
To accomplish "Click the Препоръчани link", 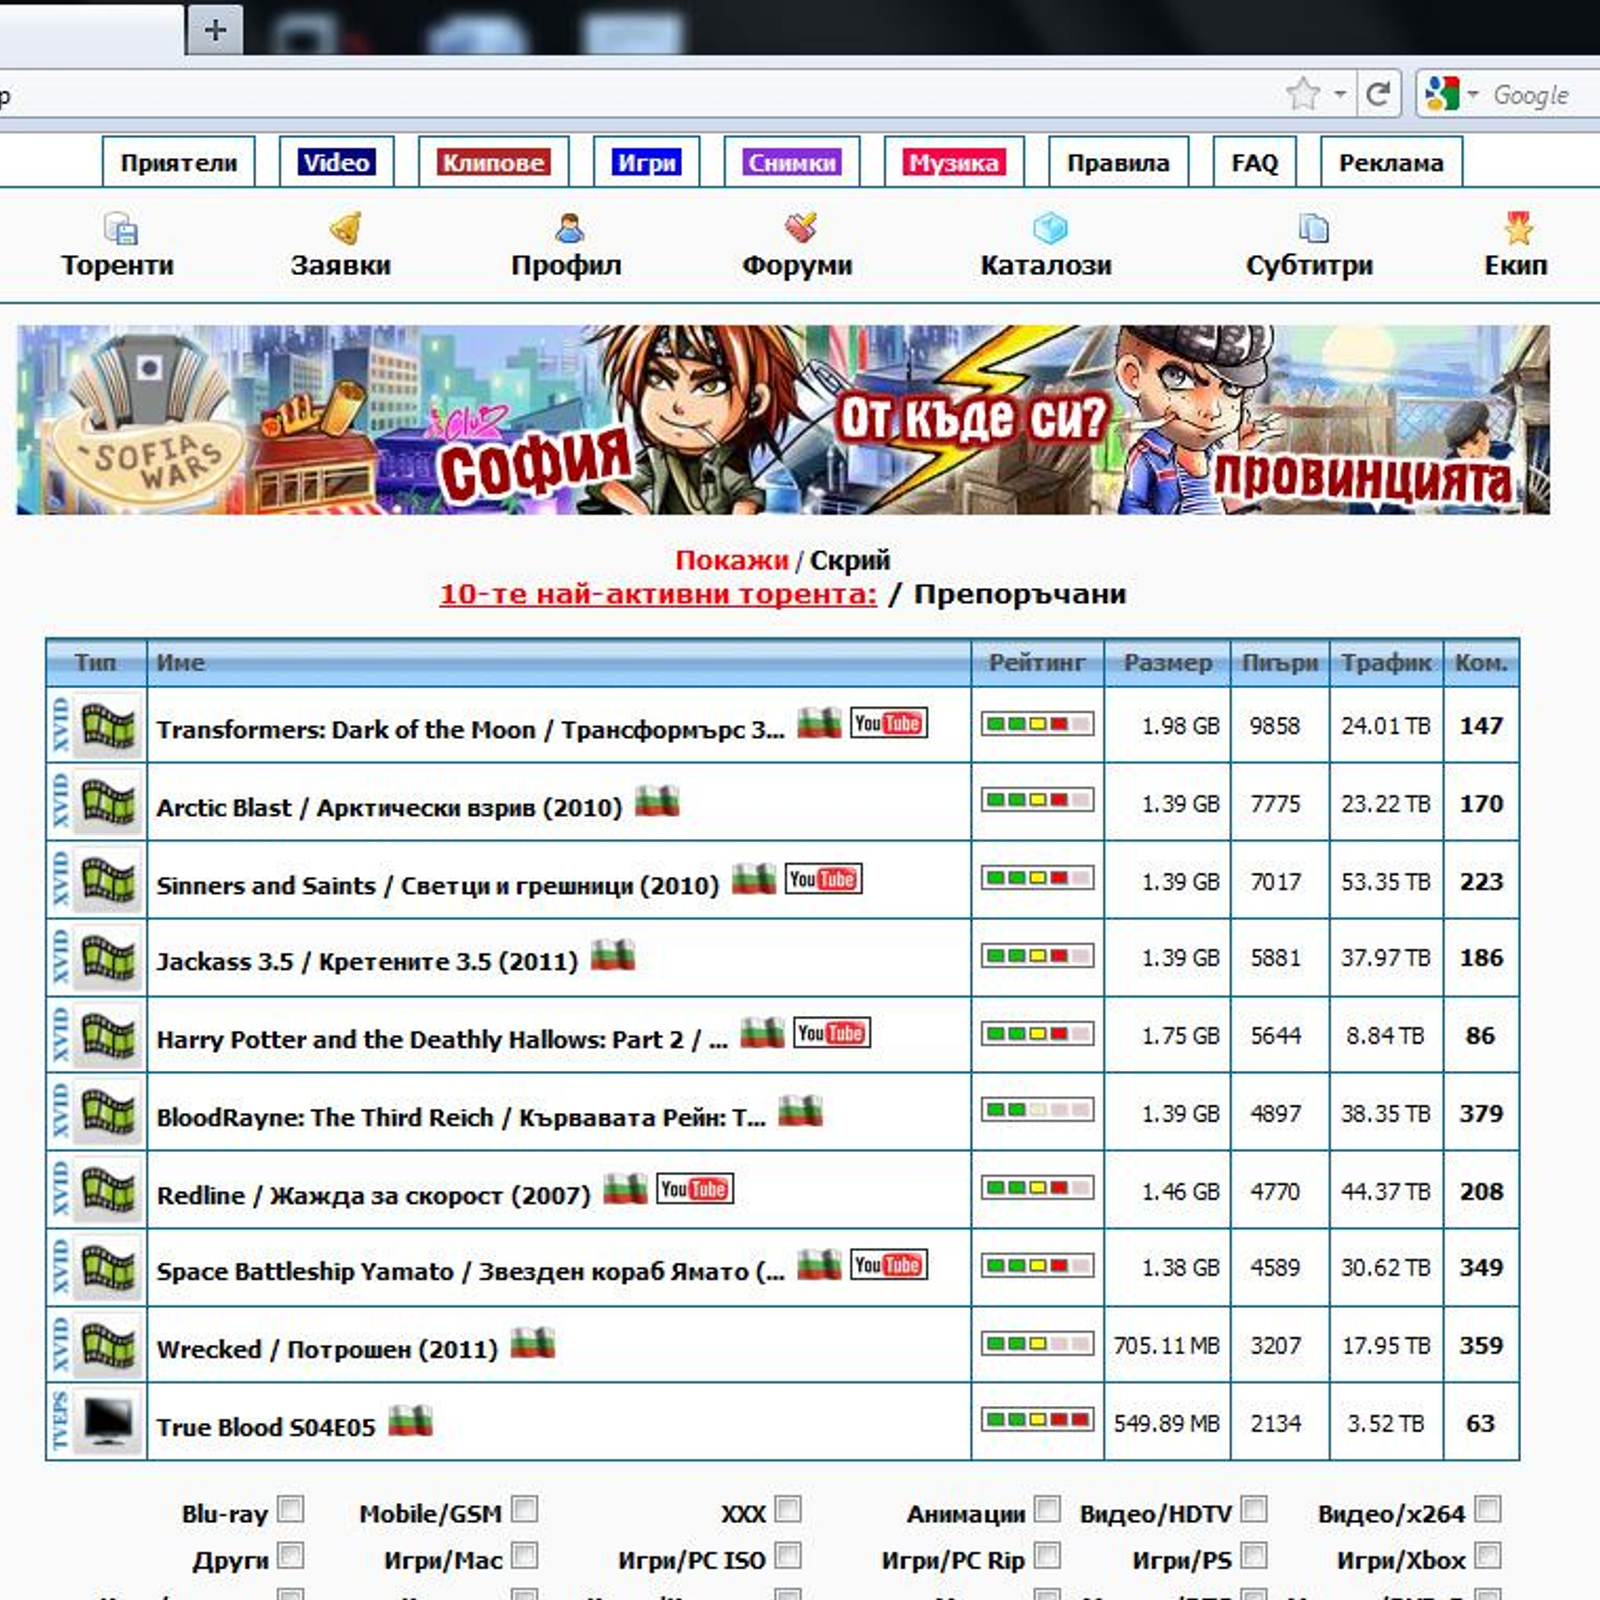I will [1020, 594].
